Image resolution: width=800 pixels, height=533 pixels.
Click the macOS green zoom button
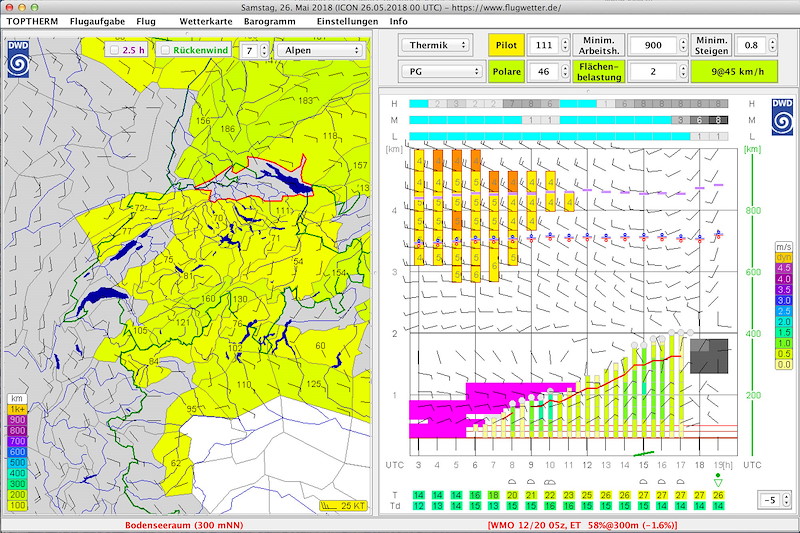point(34,7)
